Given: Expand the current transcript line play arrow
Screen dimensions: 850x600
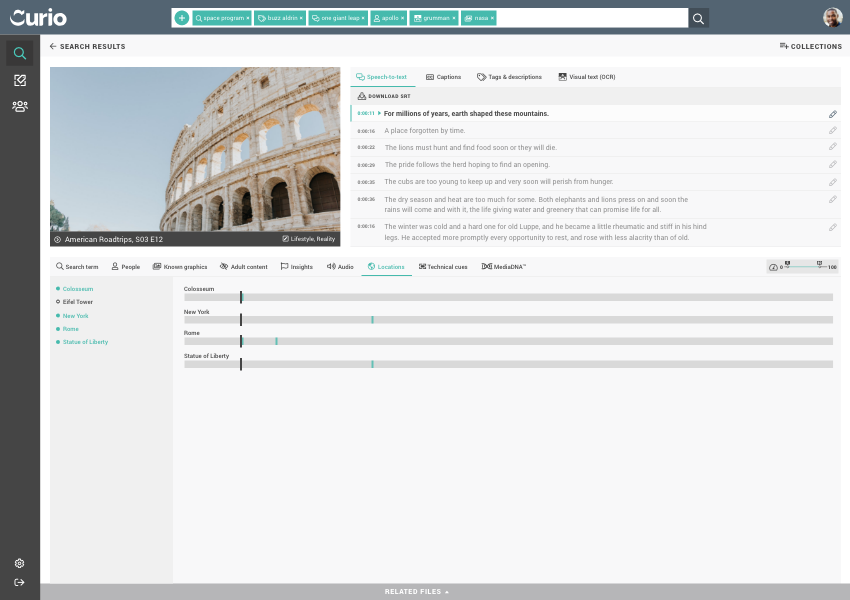Looking at the screenshot, I should click(x=379, y=114).
